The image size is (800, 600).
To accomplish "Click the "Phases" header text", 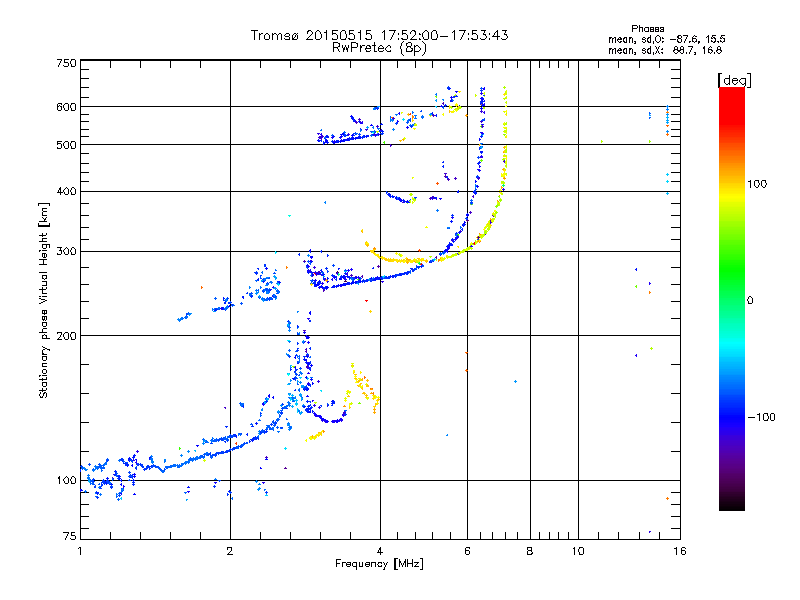I will (647, 29).
